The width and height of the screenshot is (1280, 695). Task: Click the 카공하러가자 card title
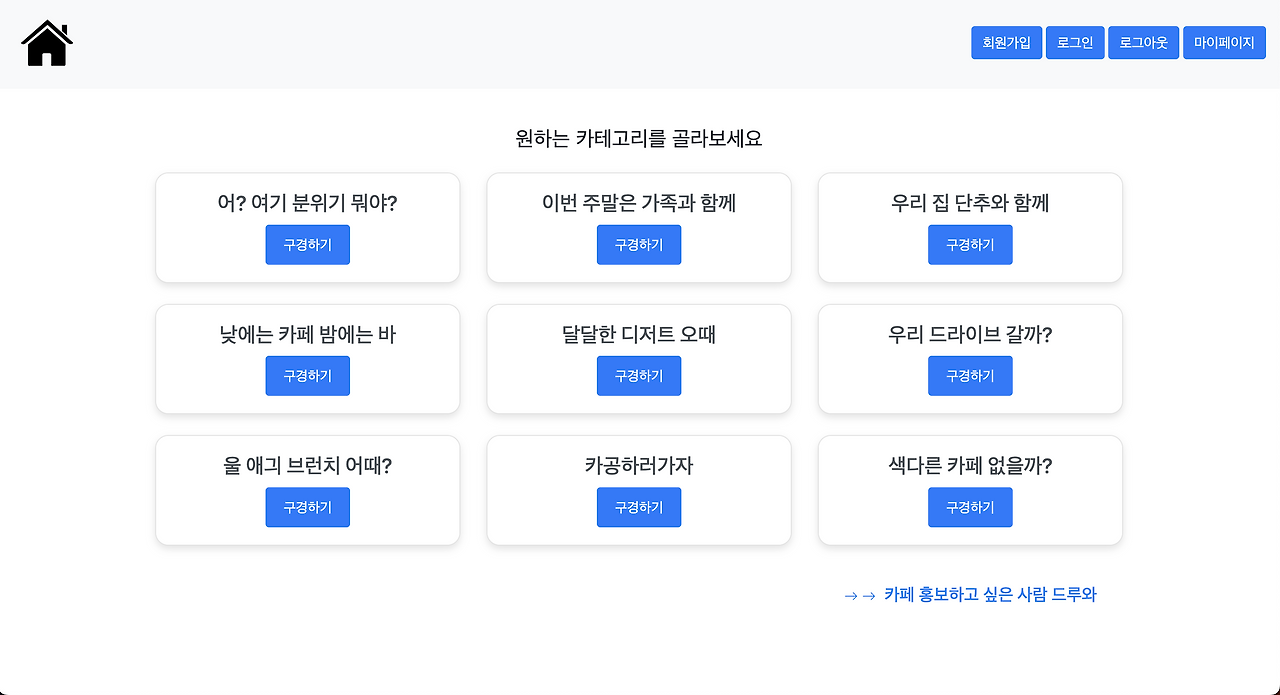click(x=639, y=465)
